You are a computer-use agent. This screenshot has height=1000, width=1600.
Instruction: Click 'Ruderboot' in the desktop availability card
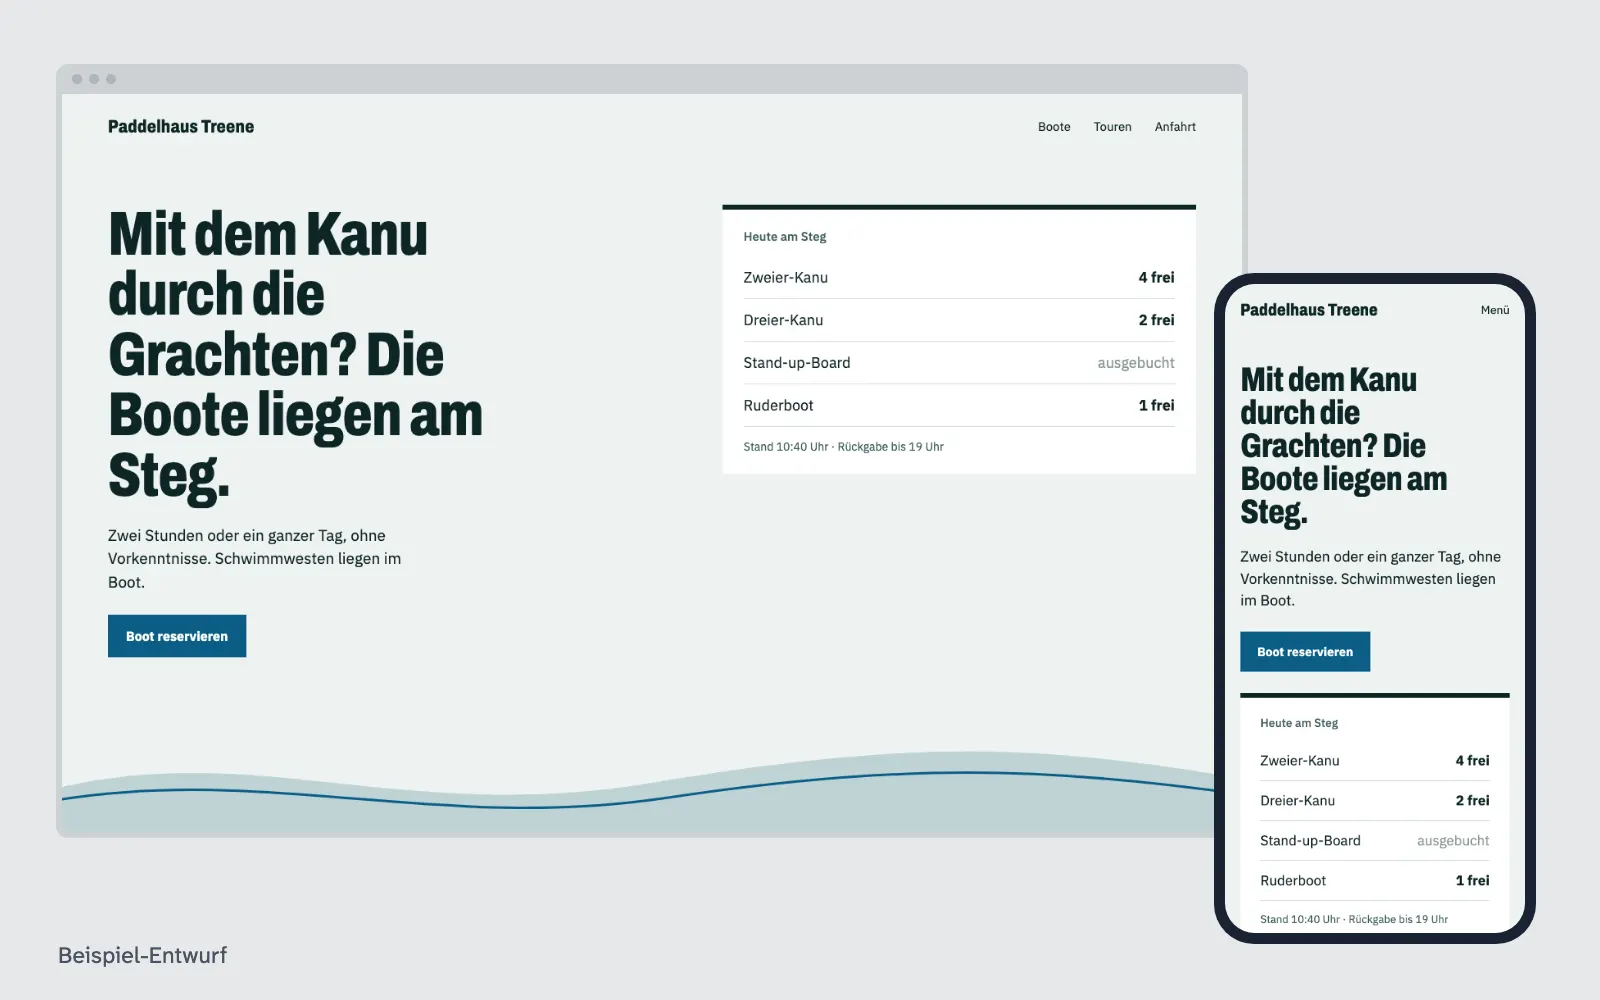(778, 405)
